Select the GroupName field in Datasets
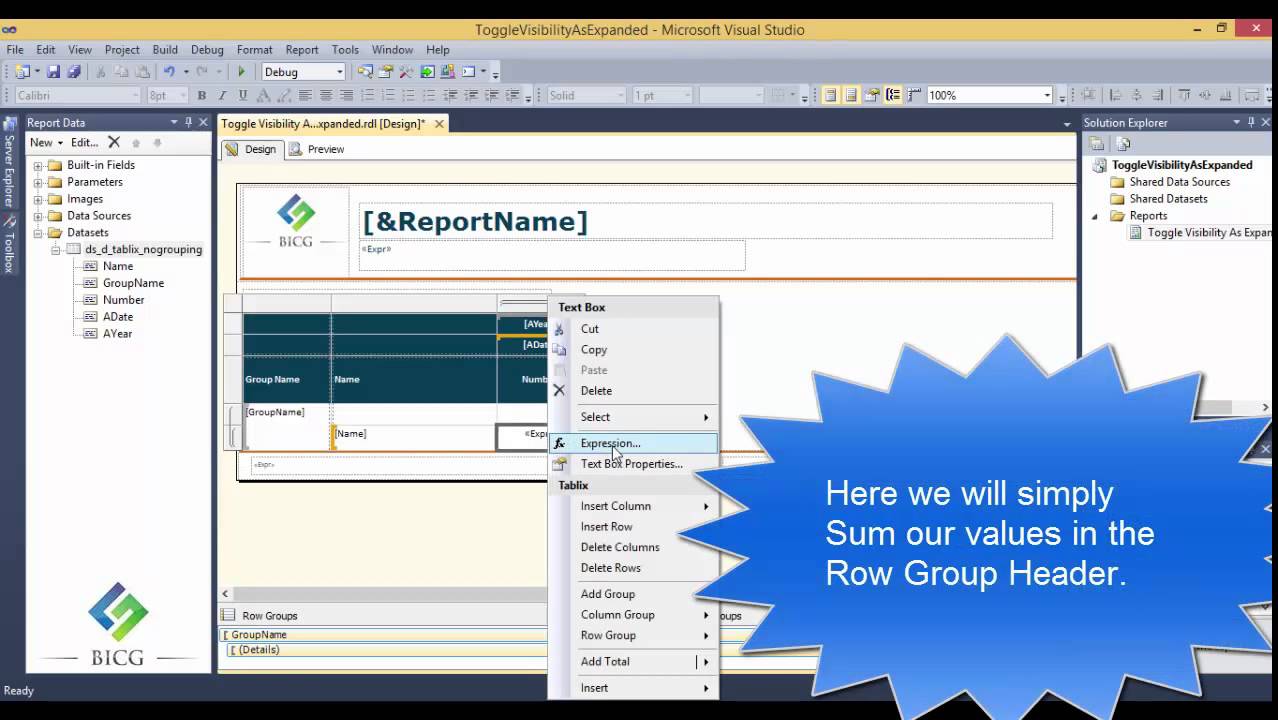This screenshot has width=1278, height=720. pyautogui.click(x=133, y=283)
